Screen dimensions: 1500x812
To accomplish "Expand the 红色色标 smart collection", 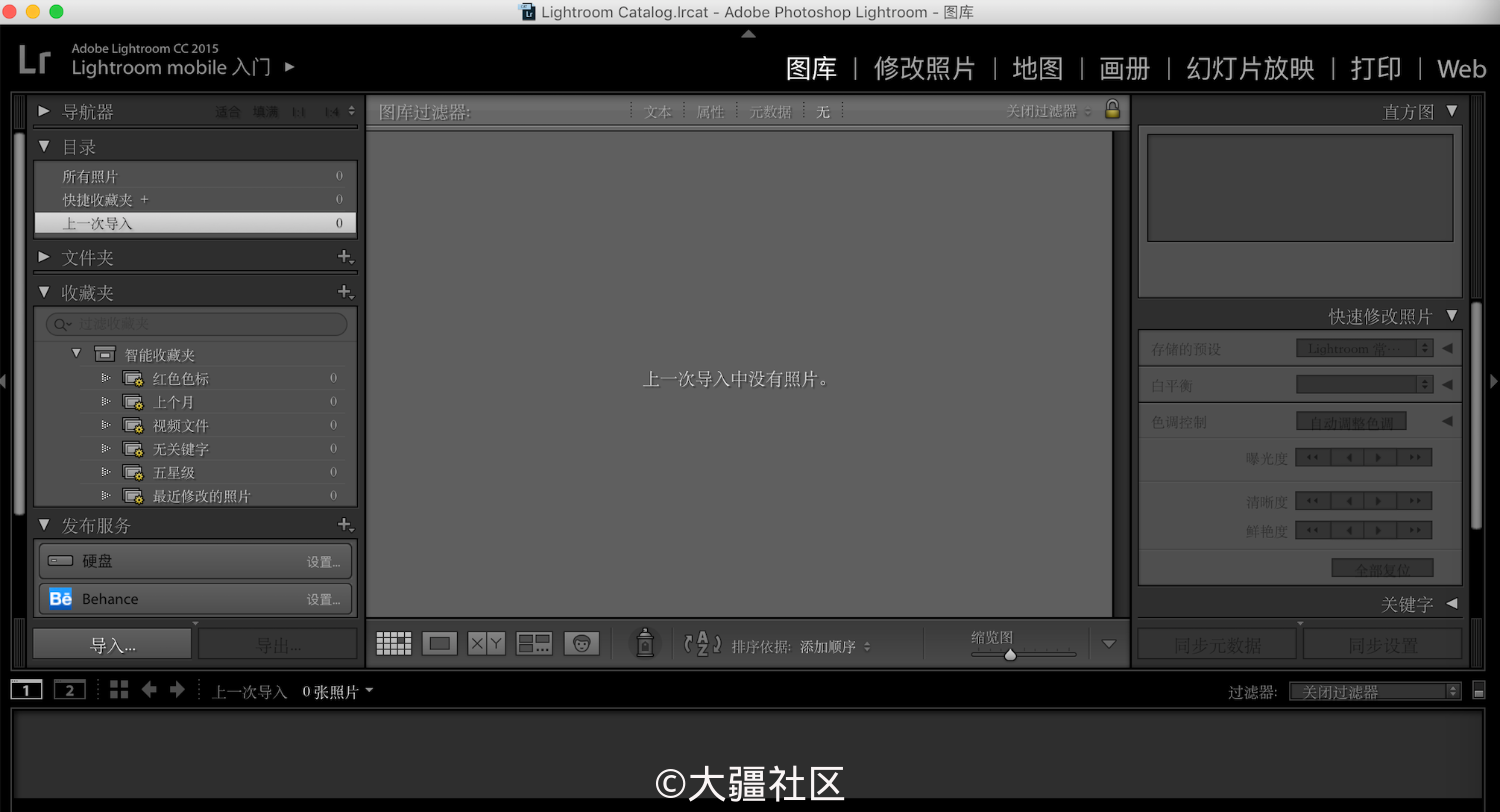I will tap(106, 377).
